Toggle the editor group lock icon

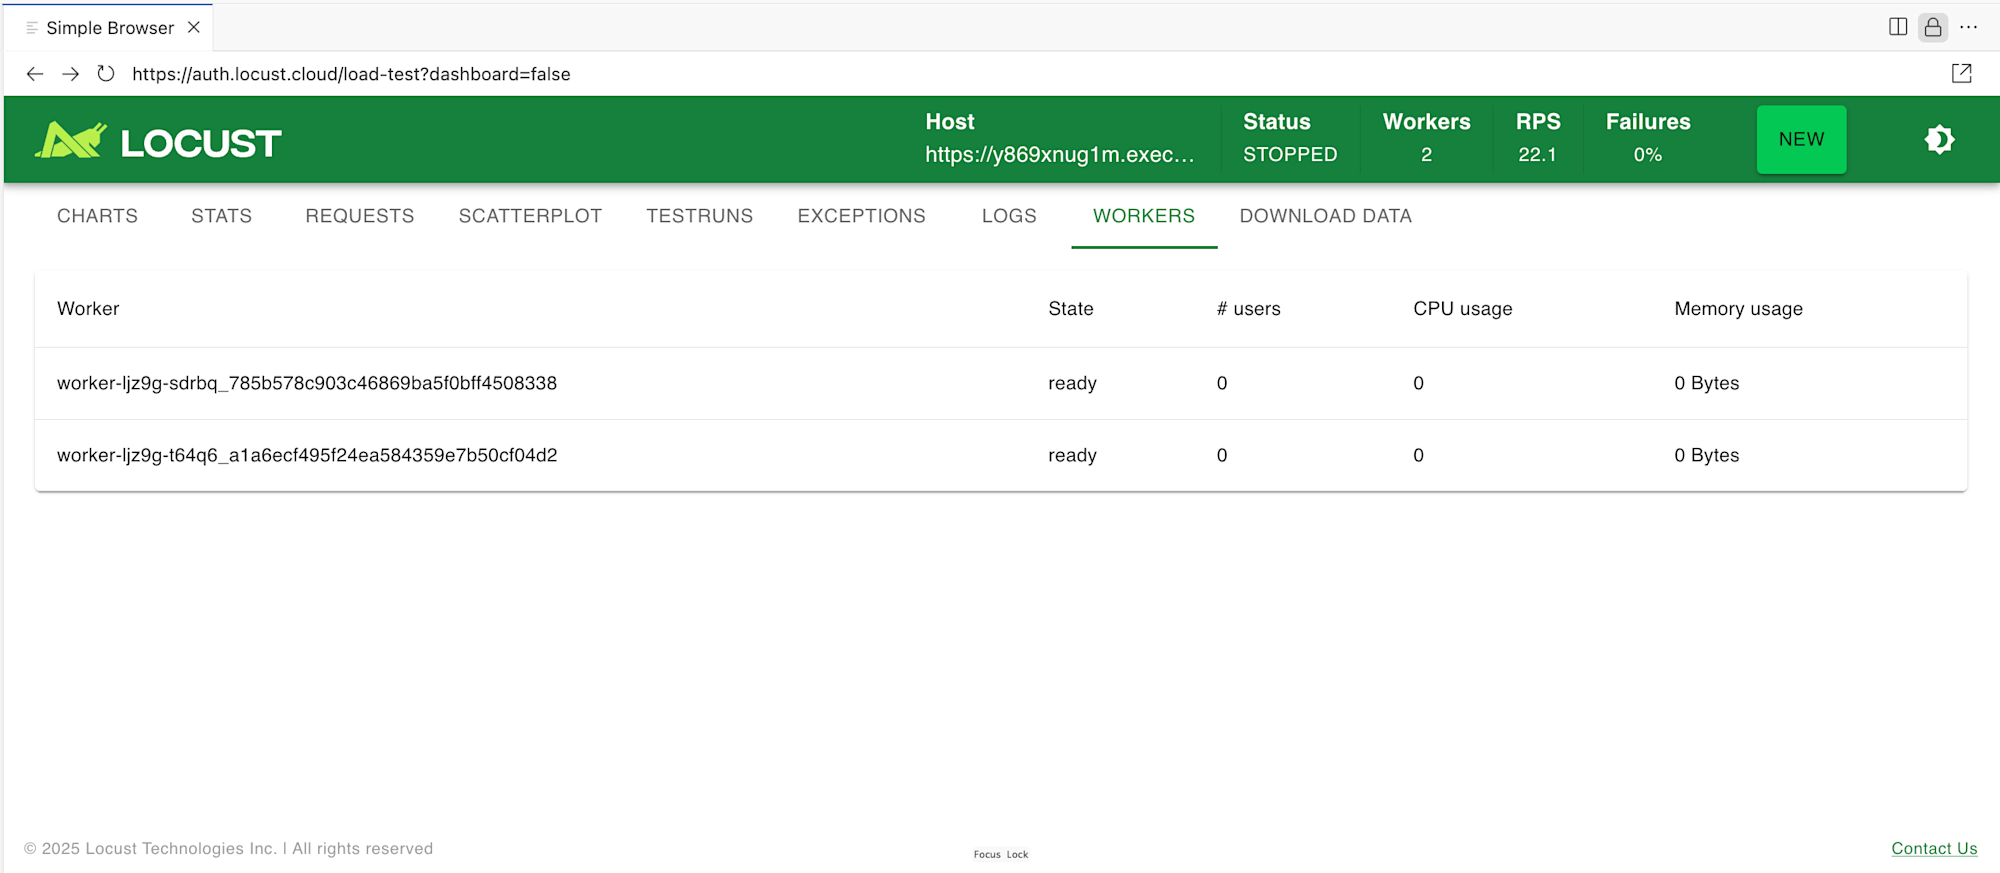(1933, 27)
